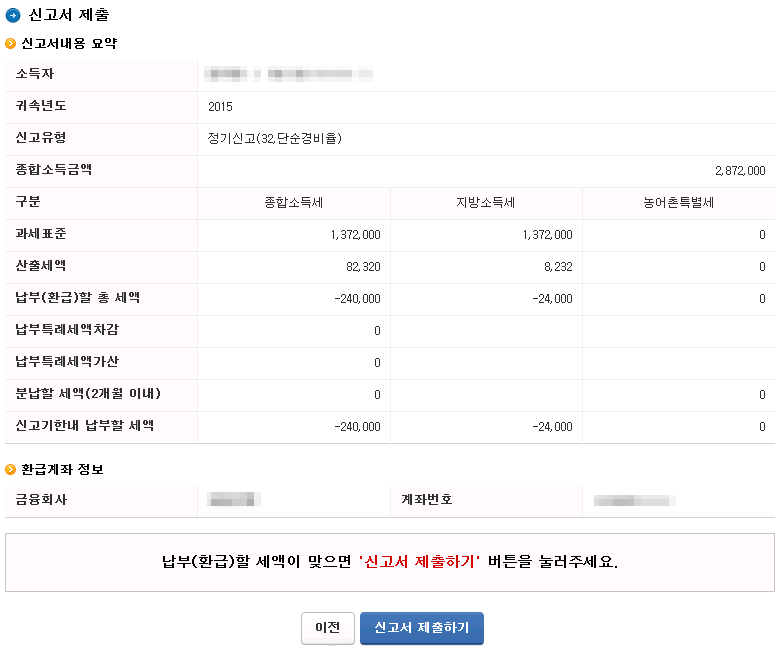The height and width of the screenshot is (661, 782).
Task: Click the blurred 금융회사 value
Action: tap(234, 499)
